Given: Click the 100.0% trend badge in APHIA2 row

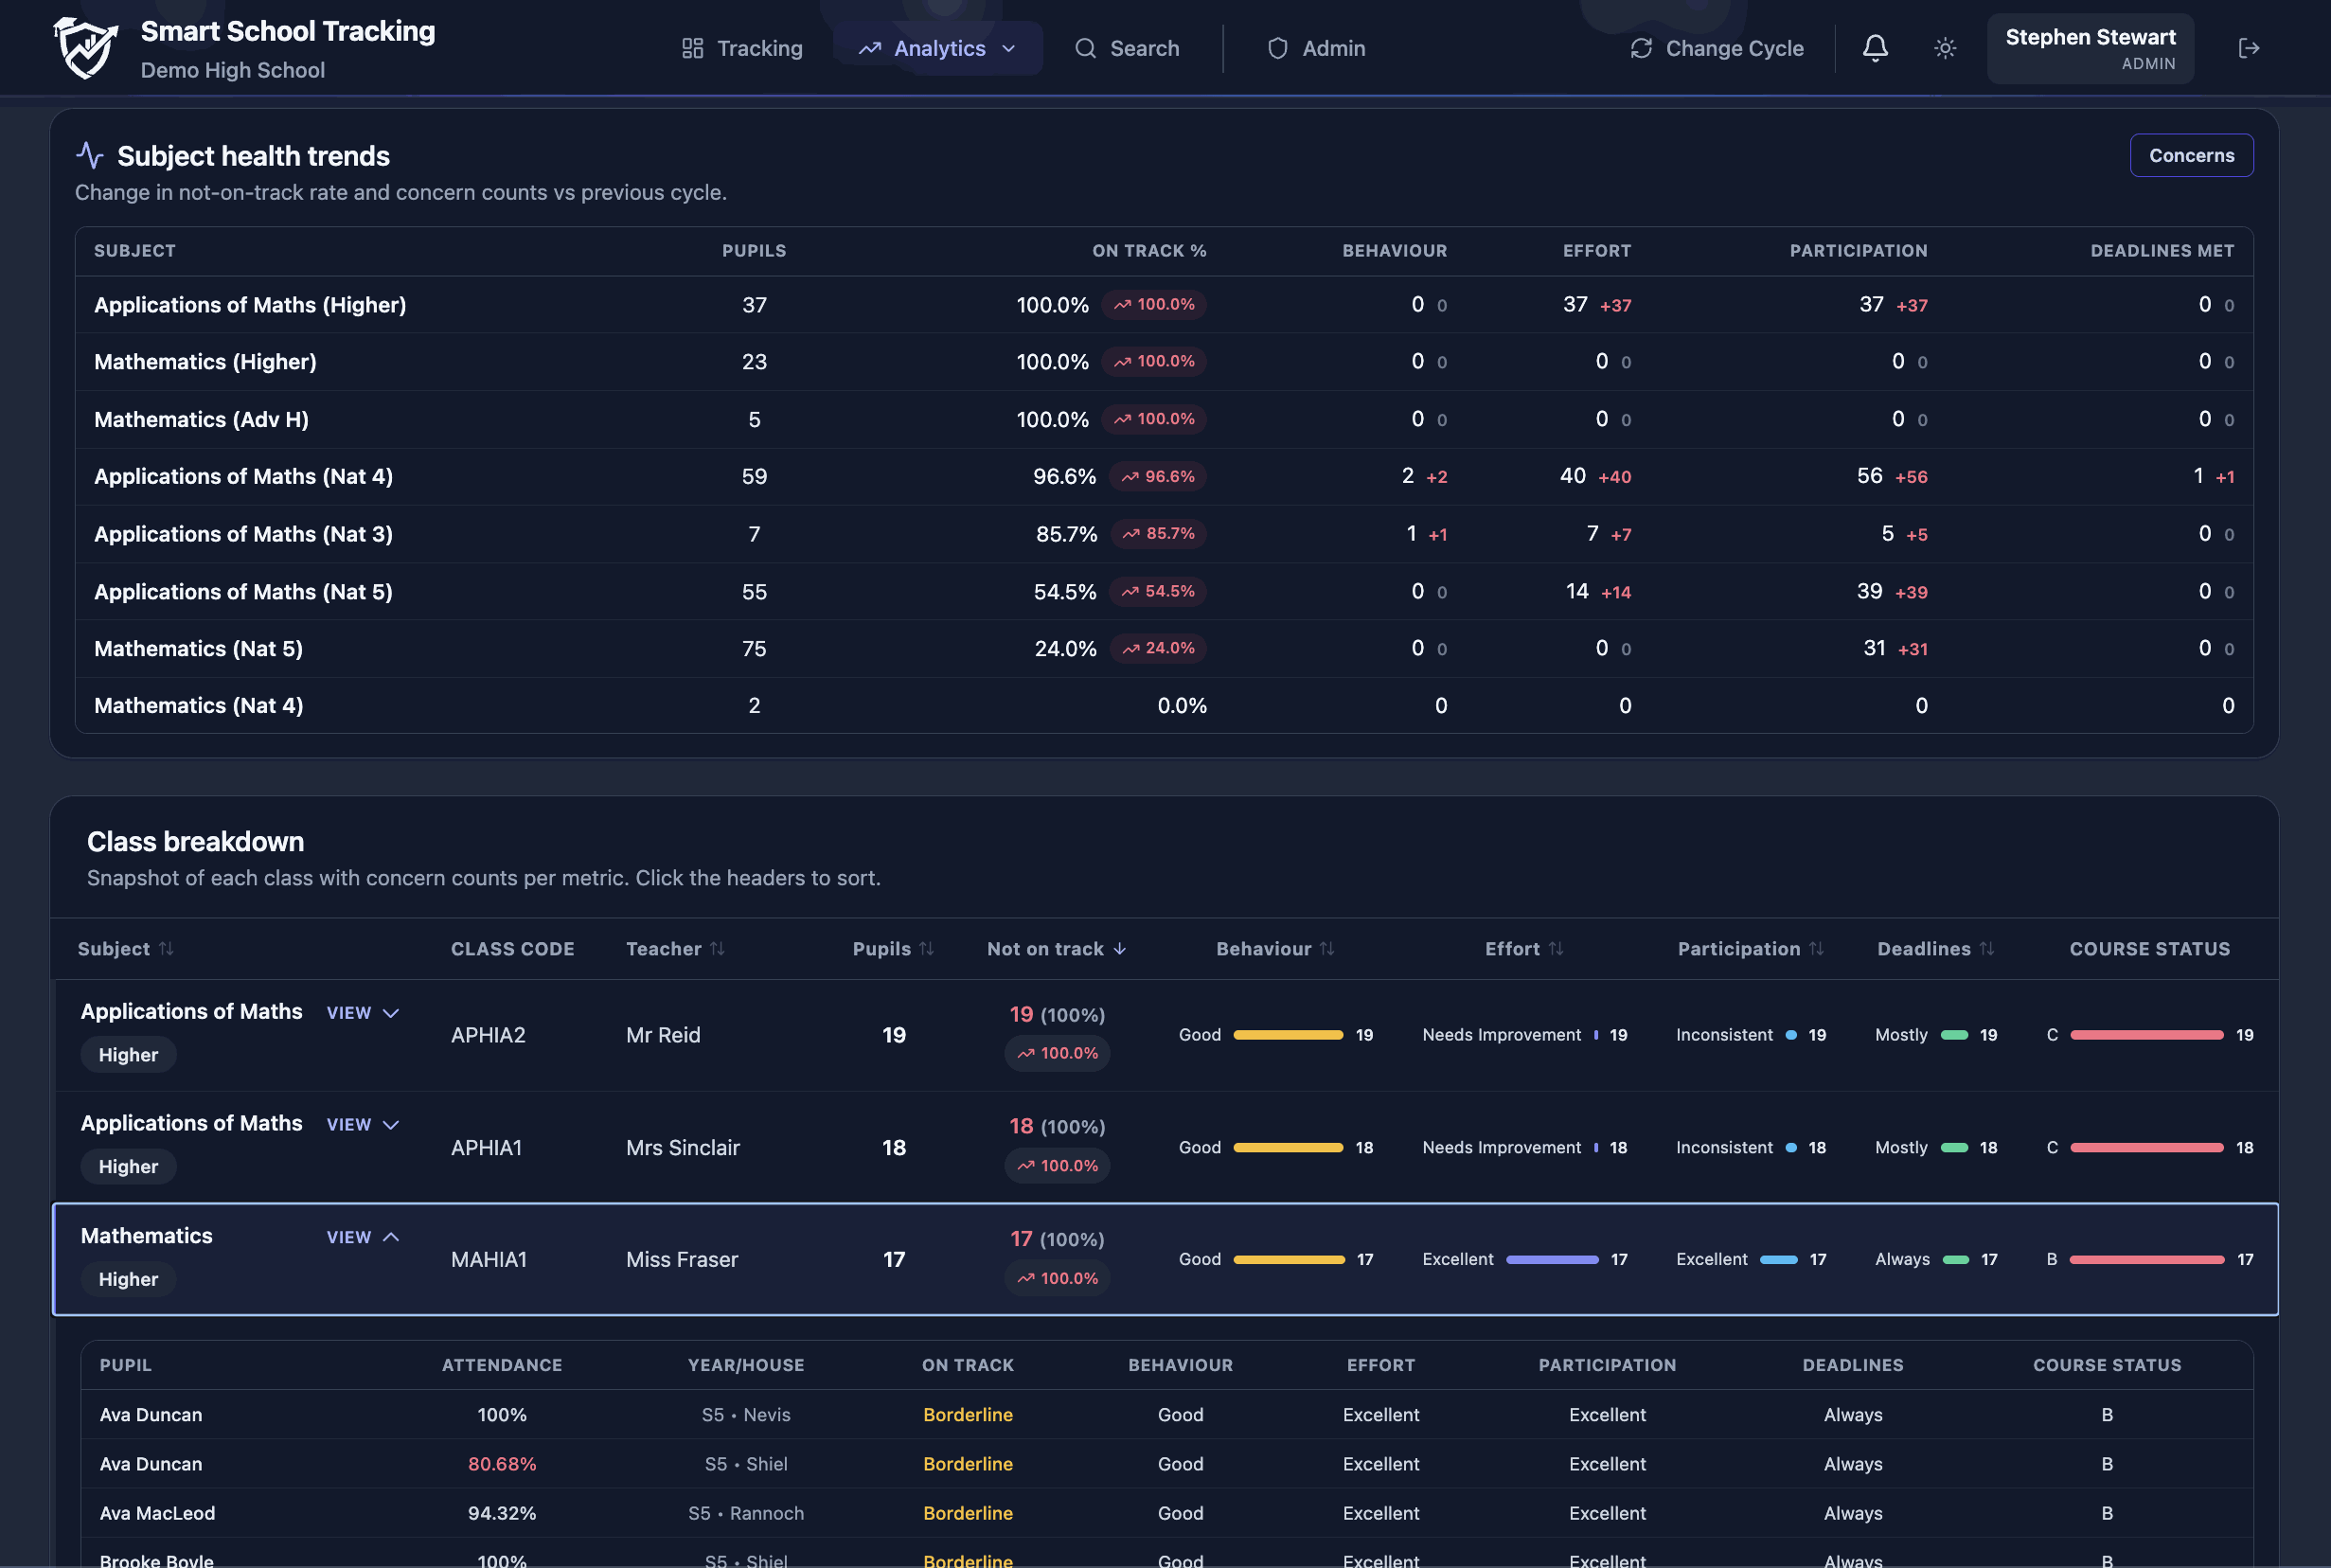Looking at the screenshot, I should (x=1057, y=1053).
